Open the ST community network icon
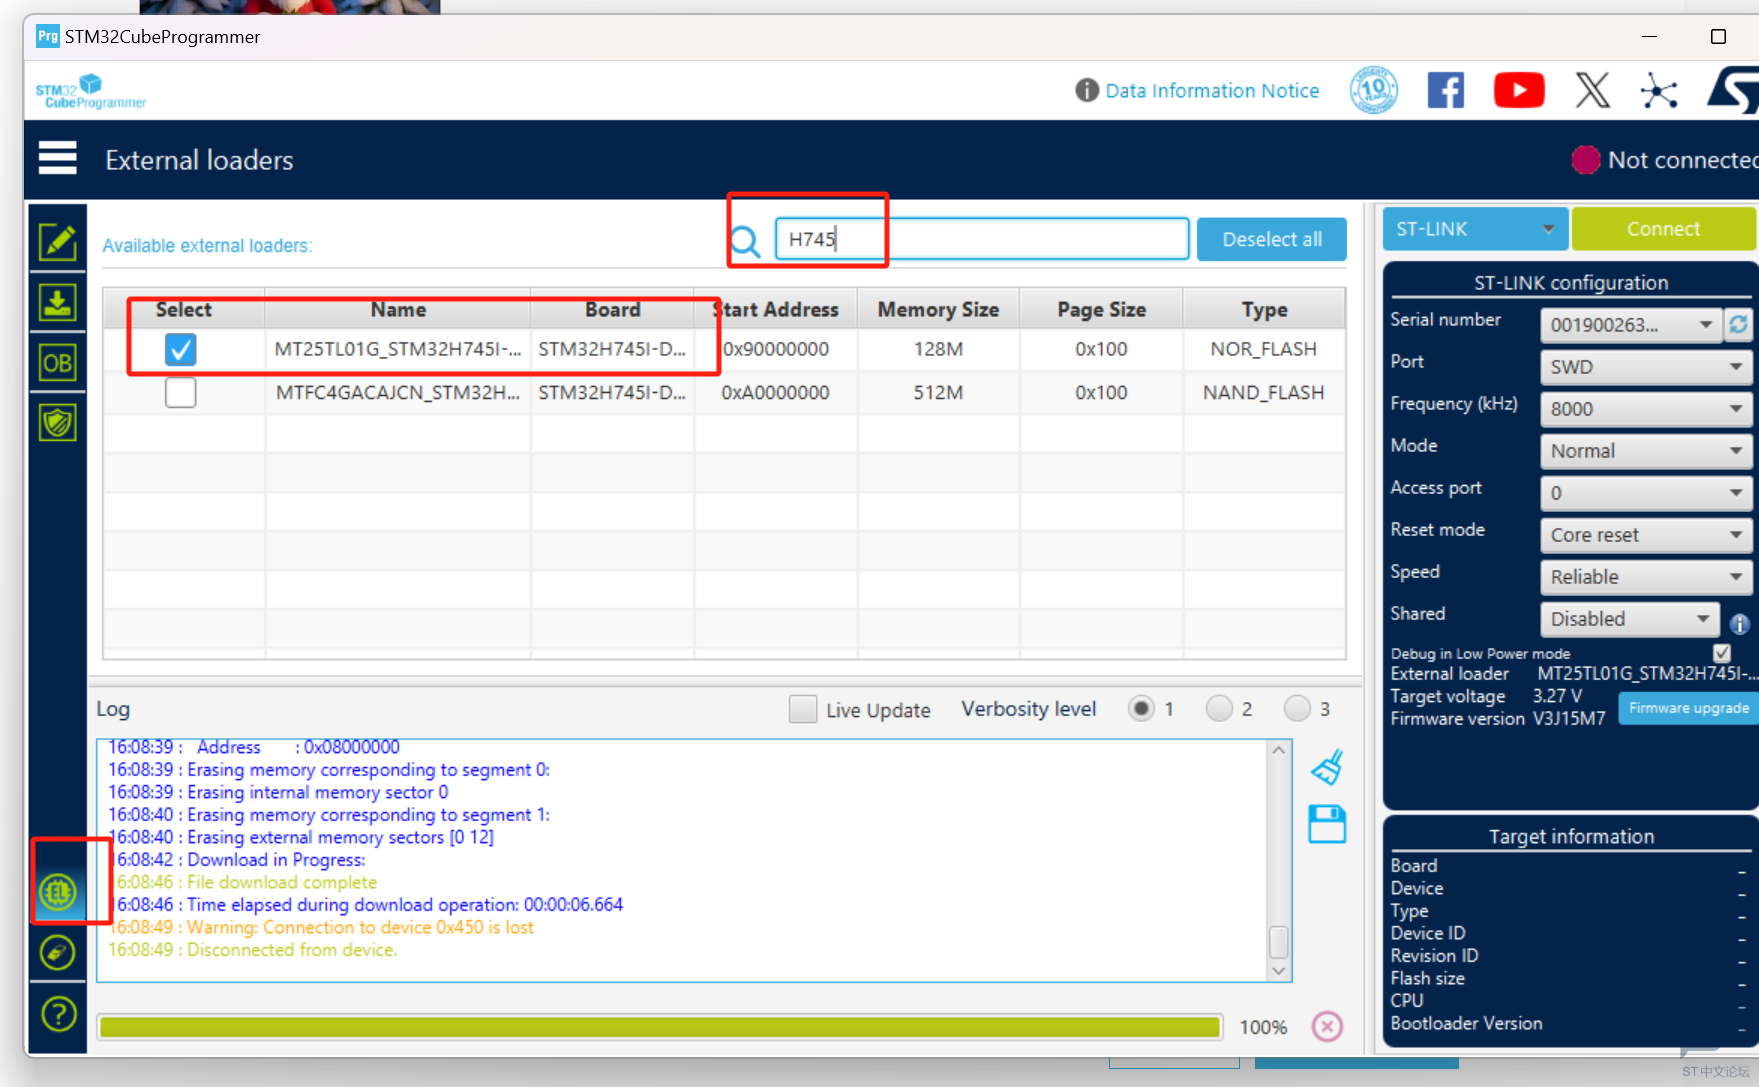1759x1087 pixels. (x=1659, y=91)
